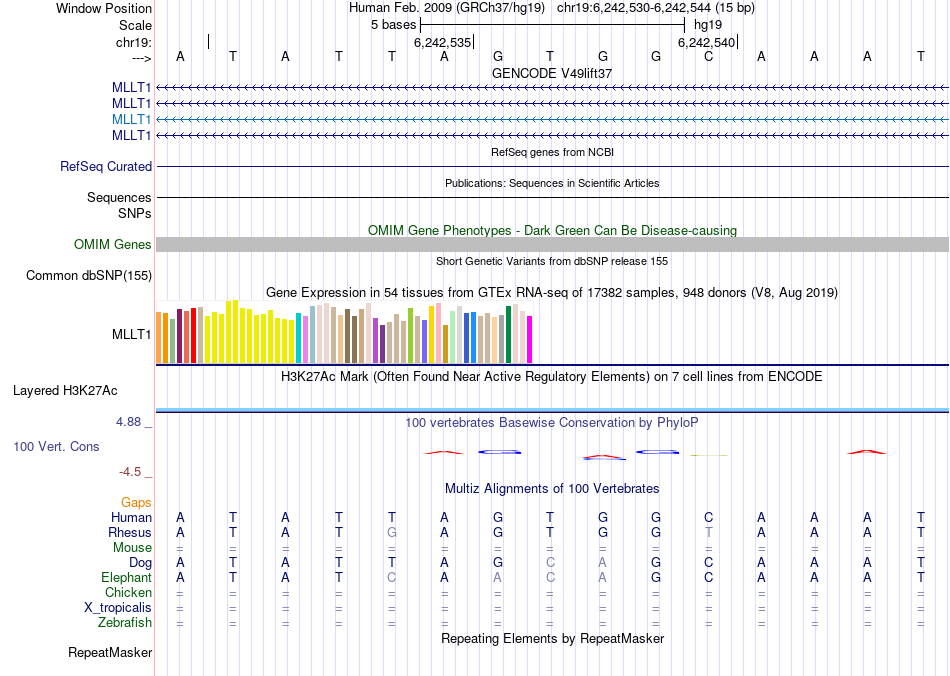Open Multiz Alignments of 100 Vertebrates title
The width and height of the screenshot is (950, 676).
pos(552,489)
